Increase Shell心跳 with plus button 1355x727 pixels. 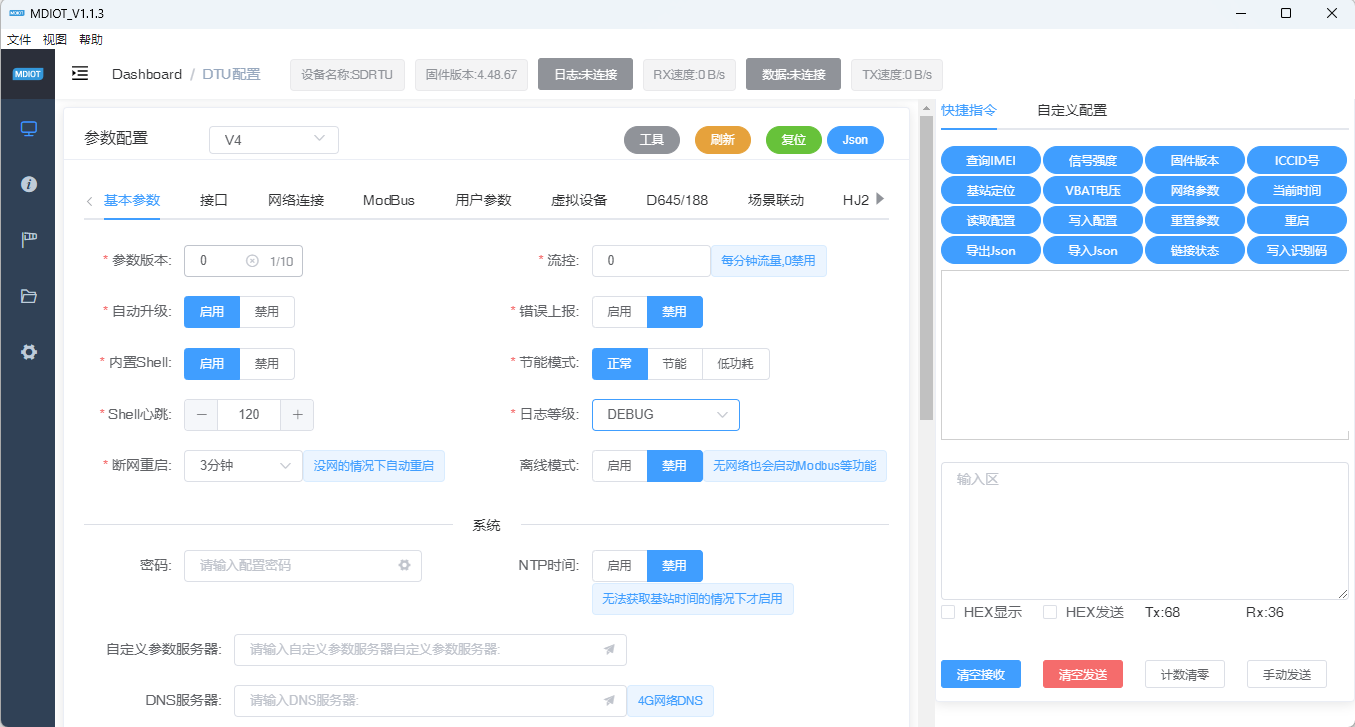click(297, 414)
